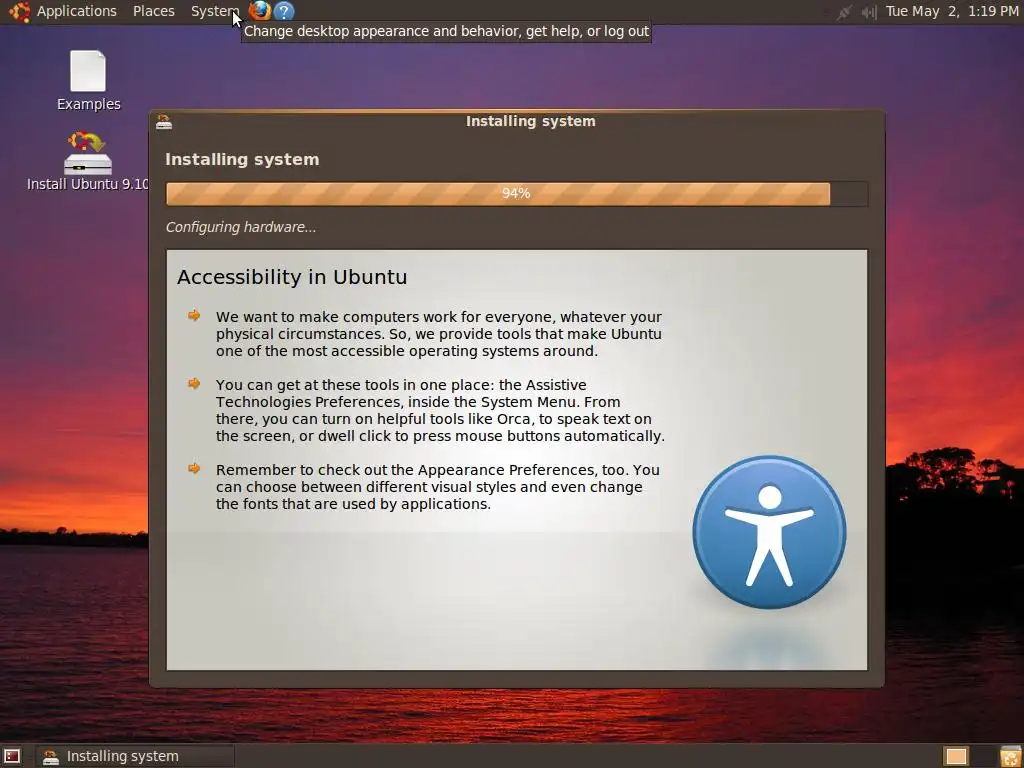
Task: Click the paragraph about Appearance Preferences
Action: tap(438, 487)
